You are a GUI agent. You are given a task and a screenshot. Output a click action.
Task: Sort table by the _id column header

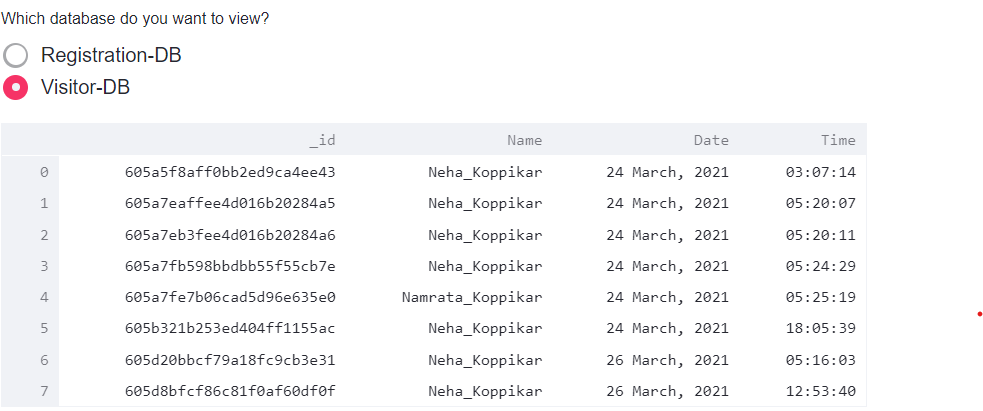(322, 140)
